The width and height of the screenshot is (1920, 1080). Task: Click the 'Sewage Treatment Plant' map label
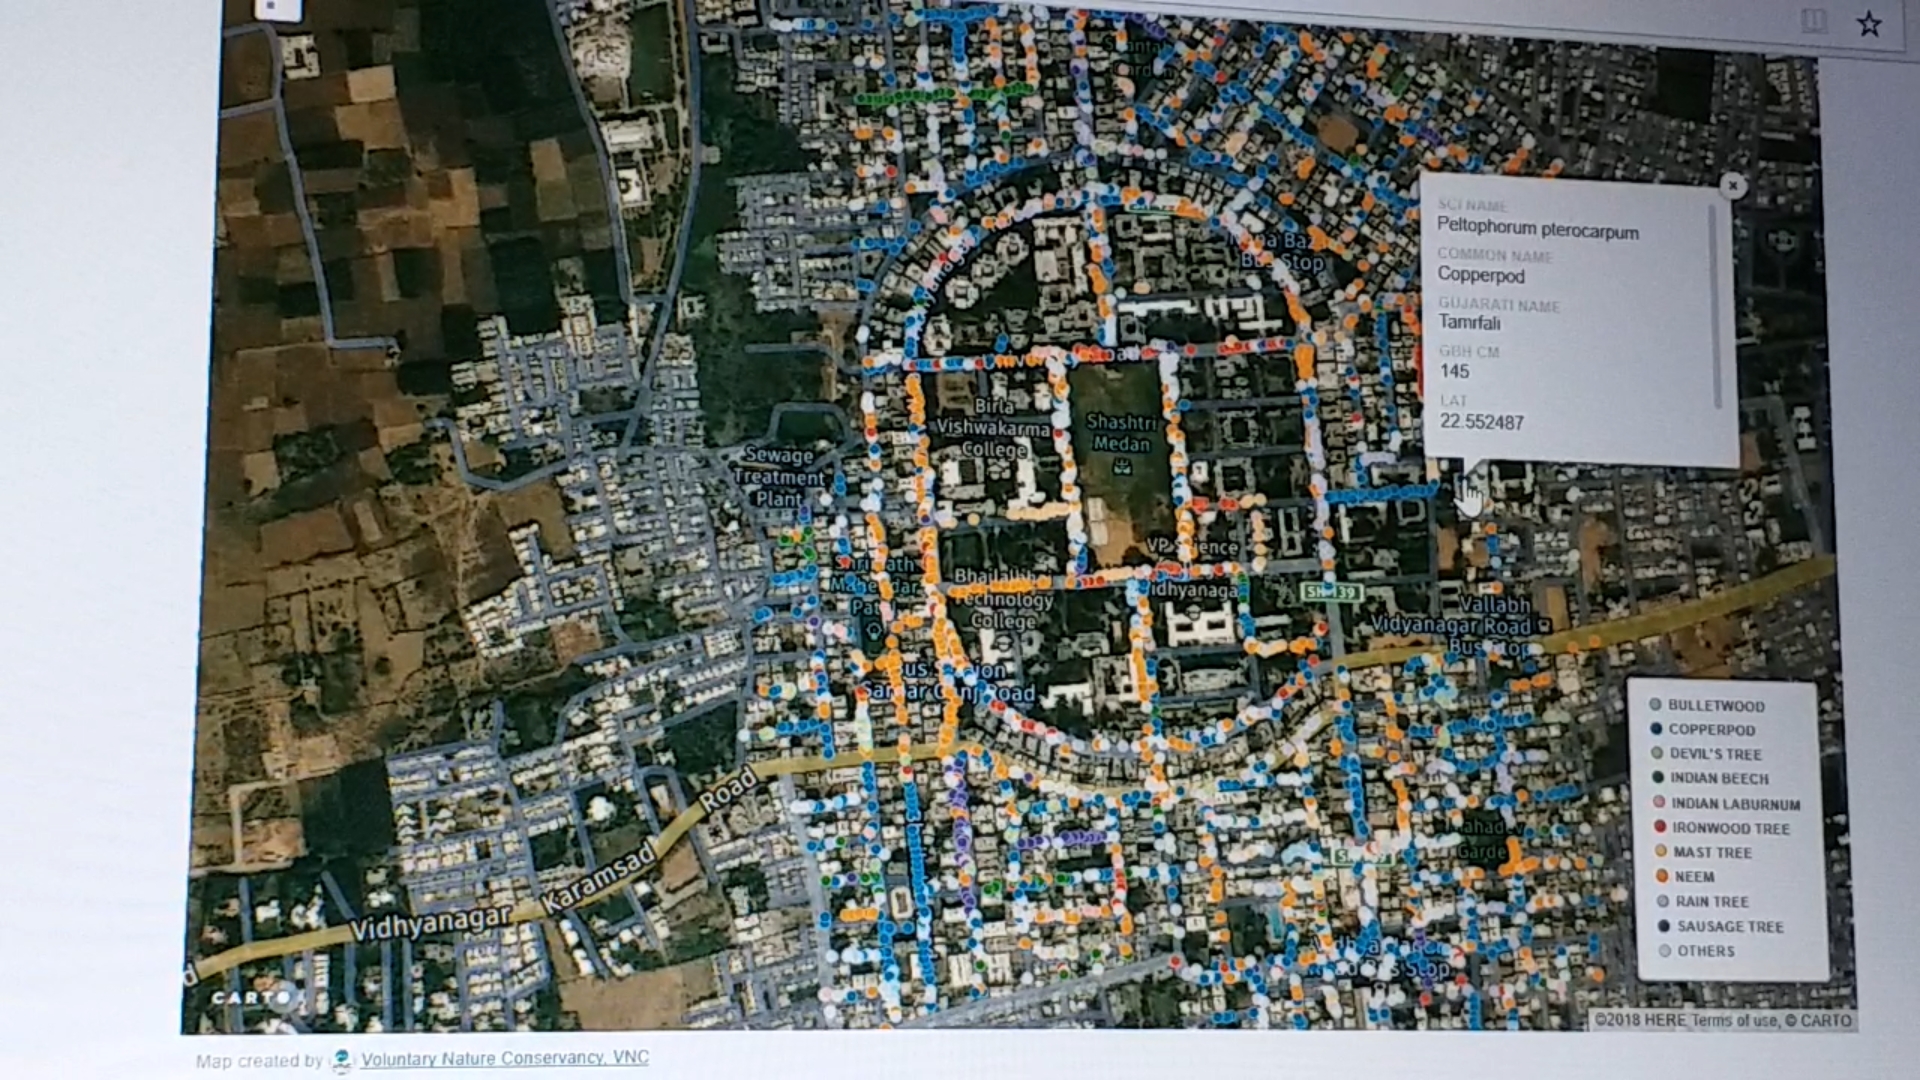(779, 477)
